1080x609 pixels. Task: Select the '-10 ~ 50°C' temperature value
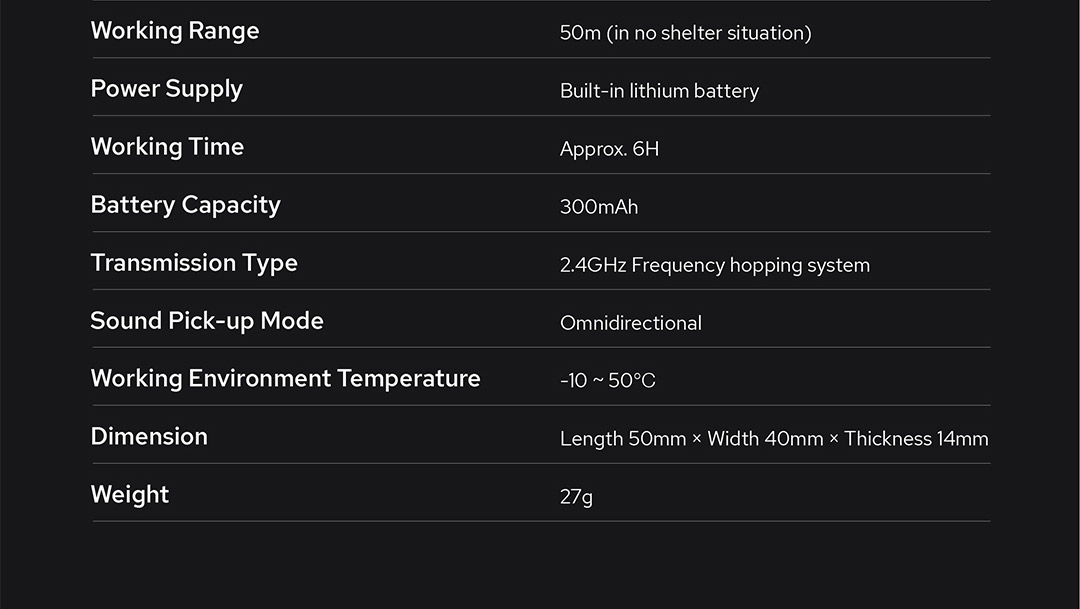click(608, 381)
